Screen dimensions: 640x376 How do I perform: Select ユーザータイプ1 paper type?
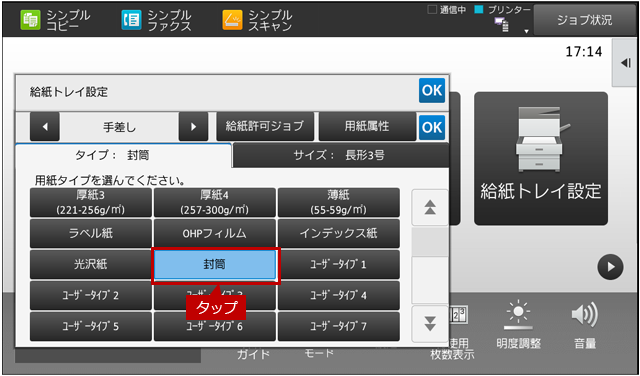click(339, 265)
